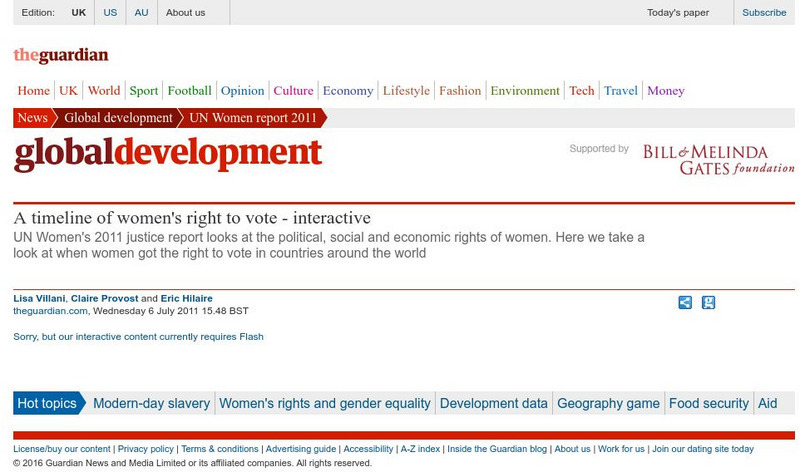Screen dimensions: 800x472
Task: Switch edition to AU
Action: pos(141,12)
